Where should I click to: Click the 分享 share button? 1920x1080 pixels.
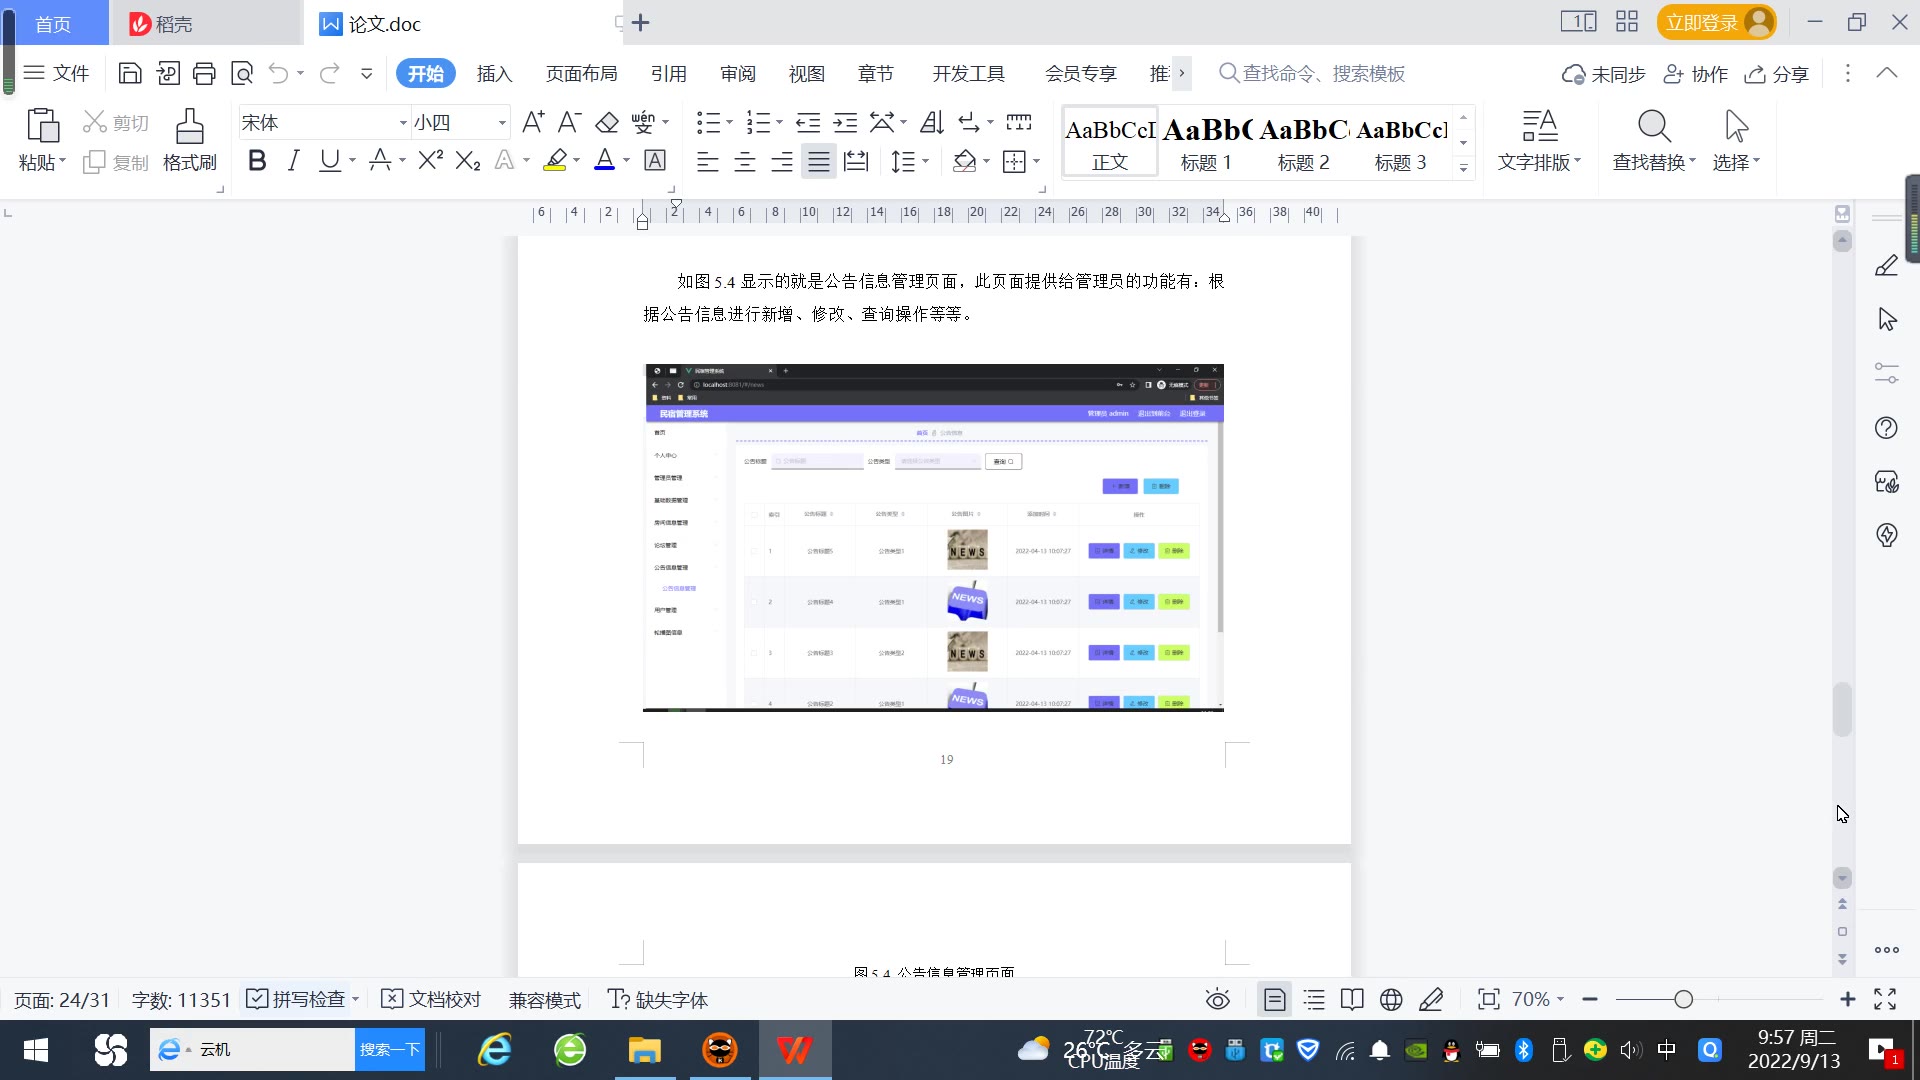pos(1777,74)
